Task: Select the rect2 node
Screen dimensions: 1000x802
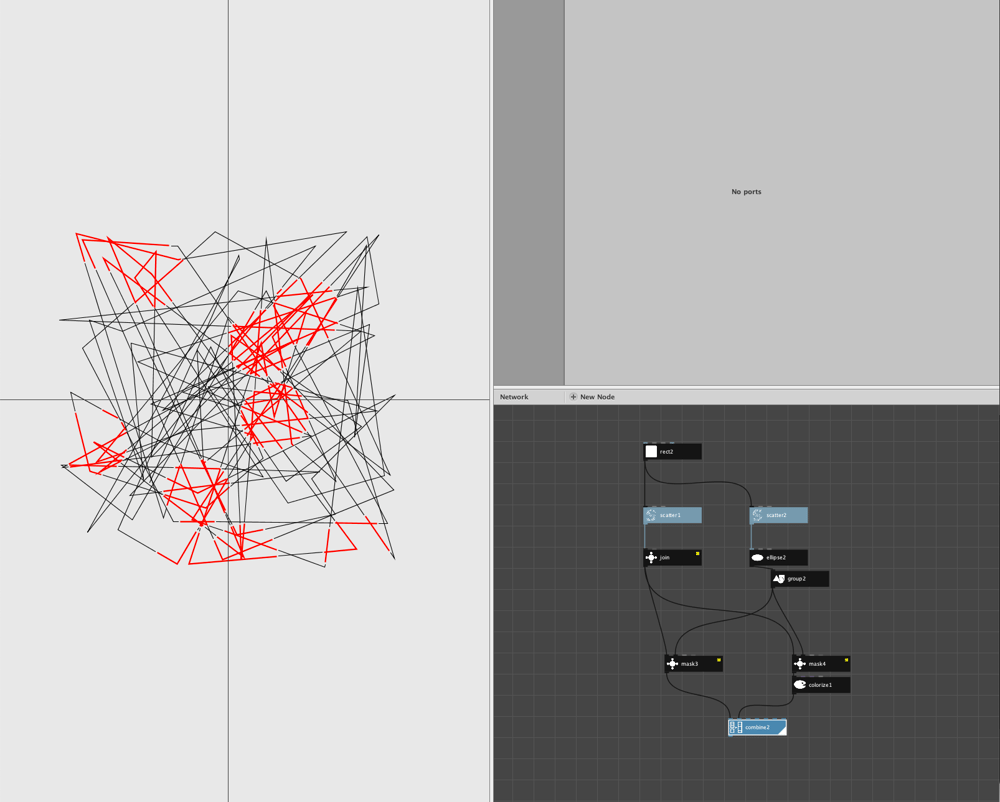Action: (672, 451)
